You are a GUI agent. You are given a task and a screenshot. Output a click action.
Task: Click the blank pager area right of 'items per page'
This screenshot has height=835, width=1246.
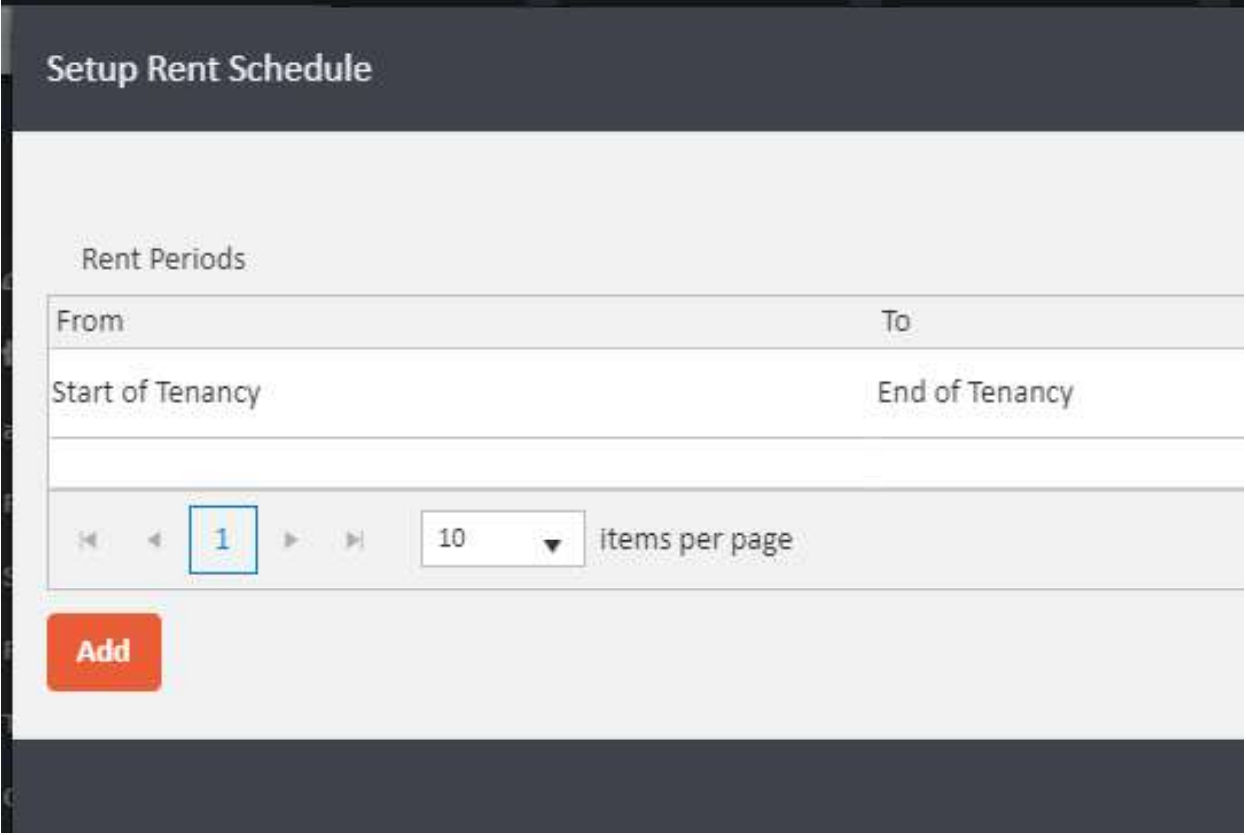click(1000, 540)
